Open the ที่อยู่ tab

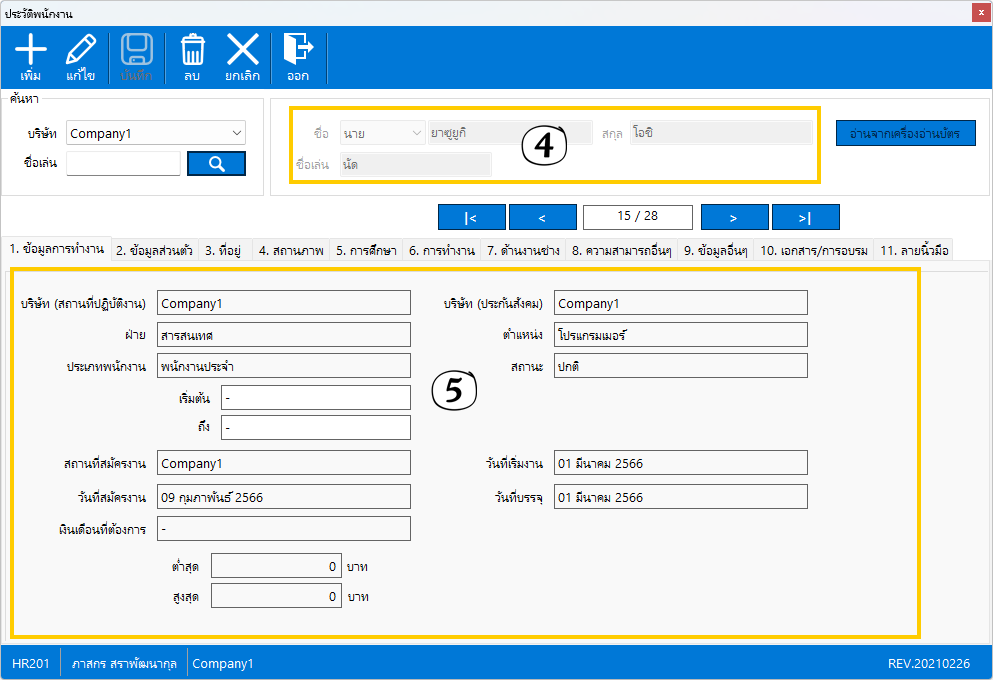point(224,250)
